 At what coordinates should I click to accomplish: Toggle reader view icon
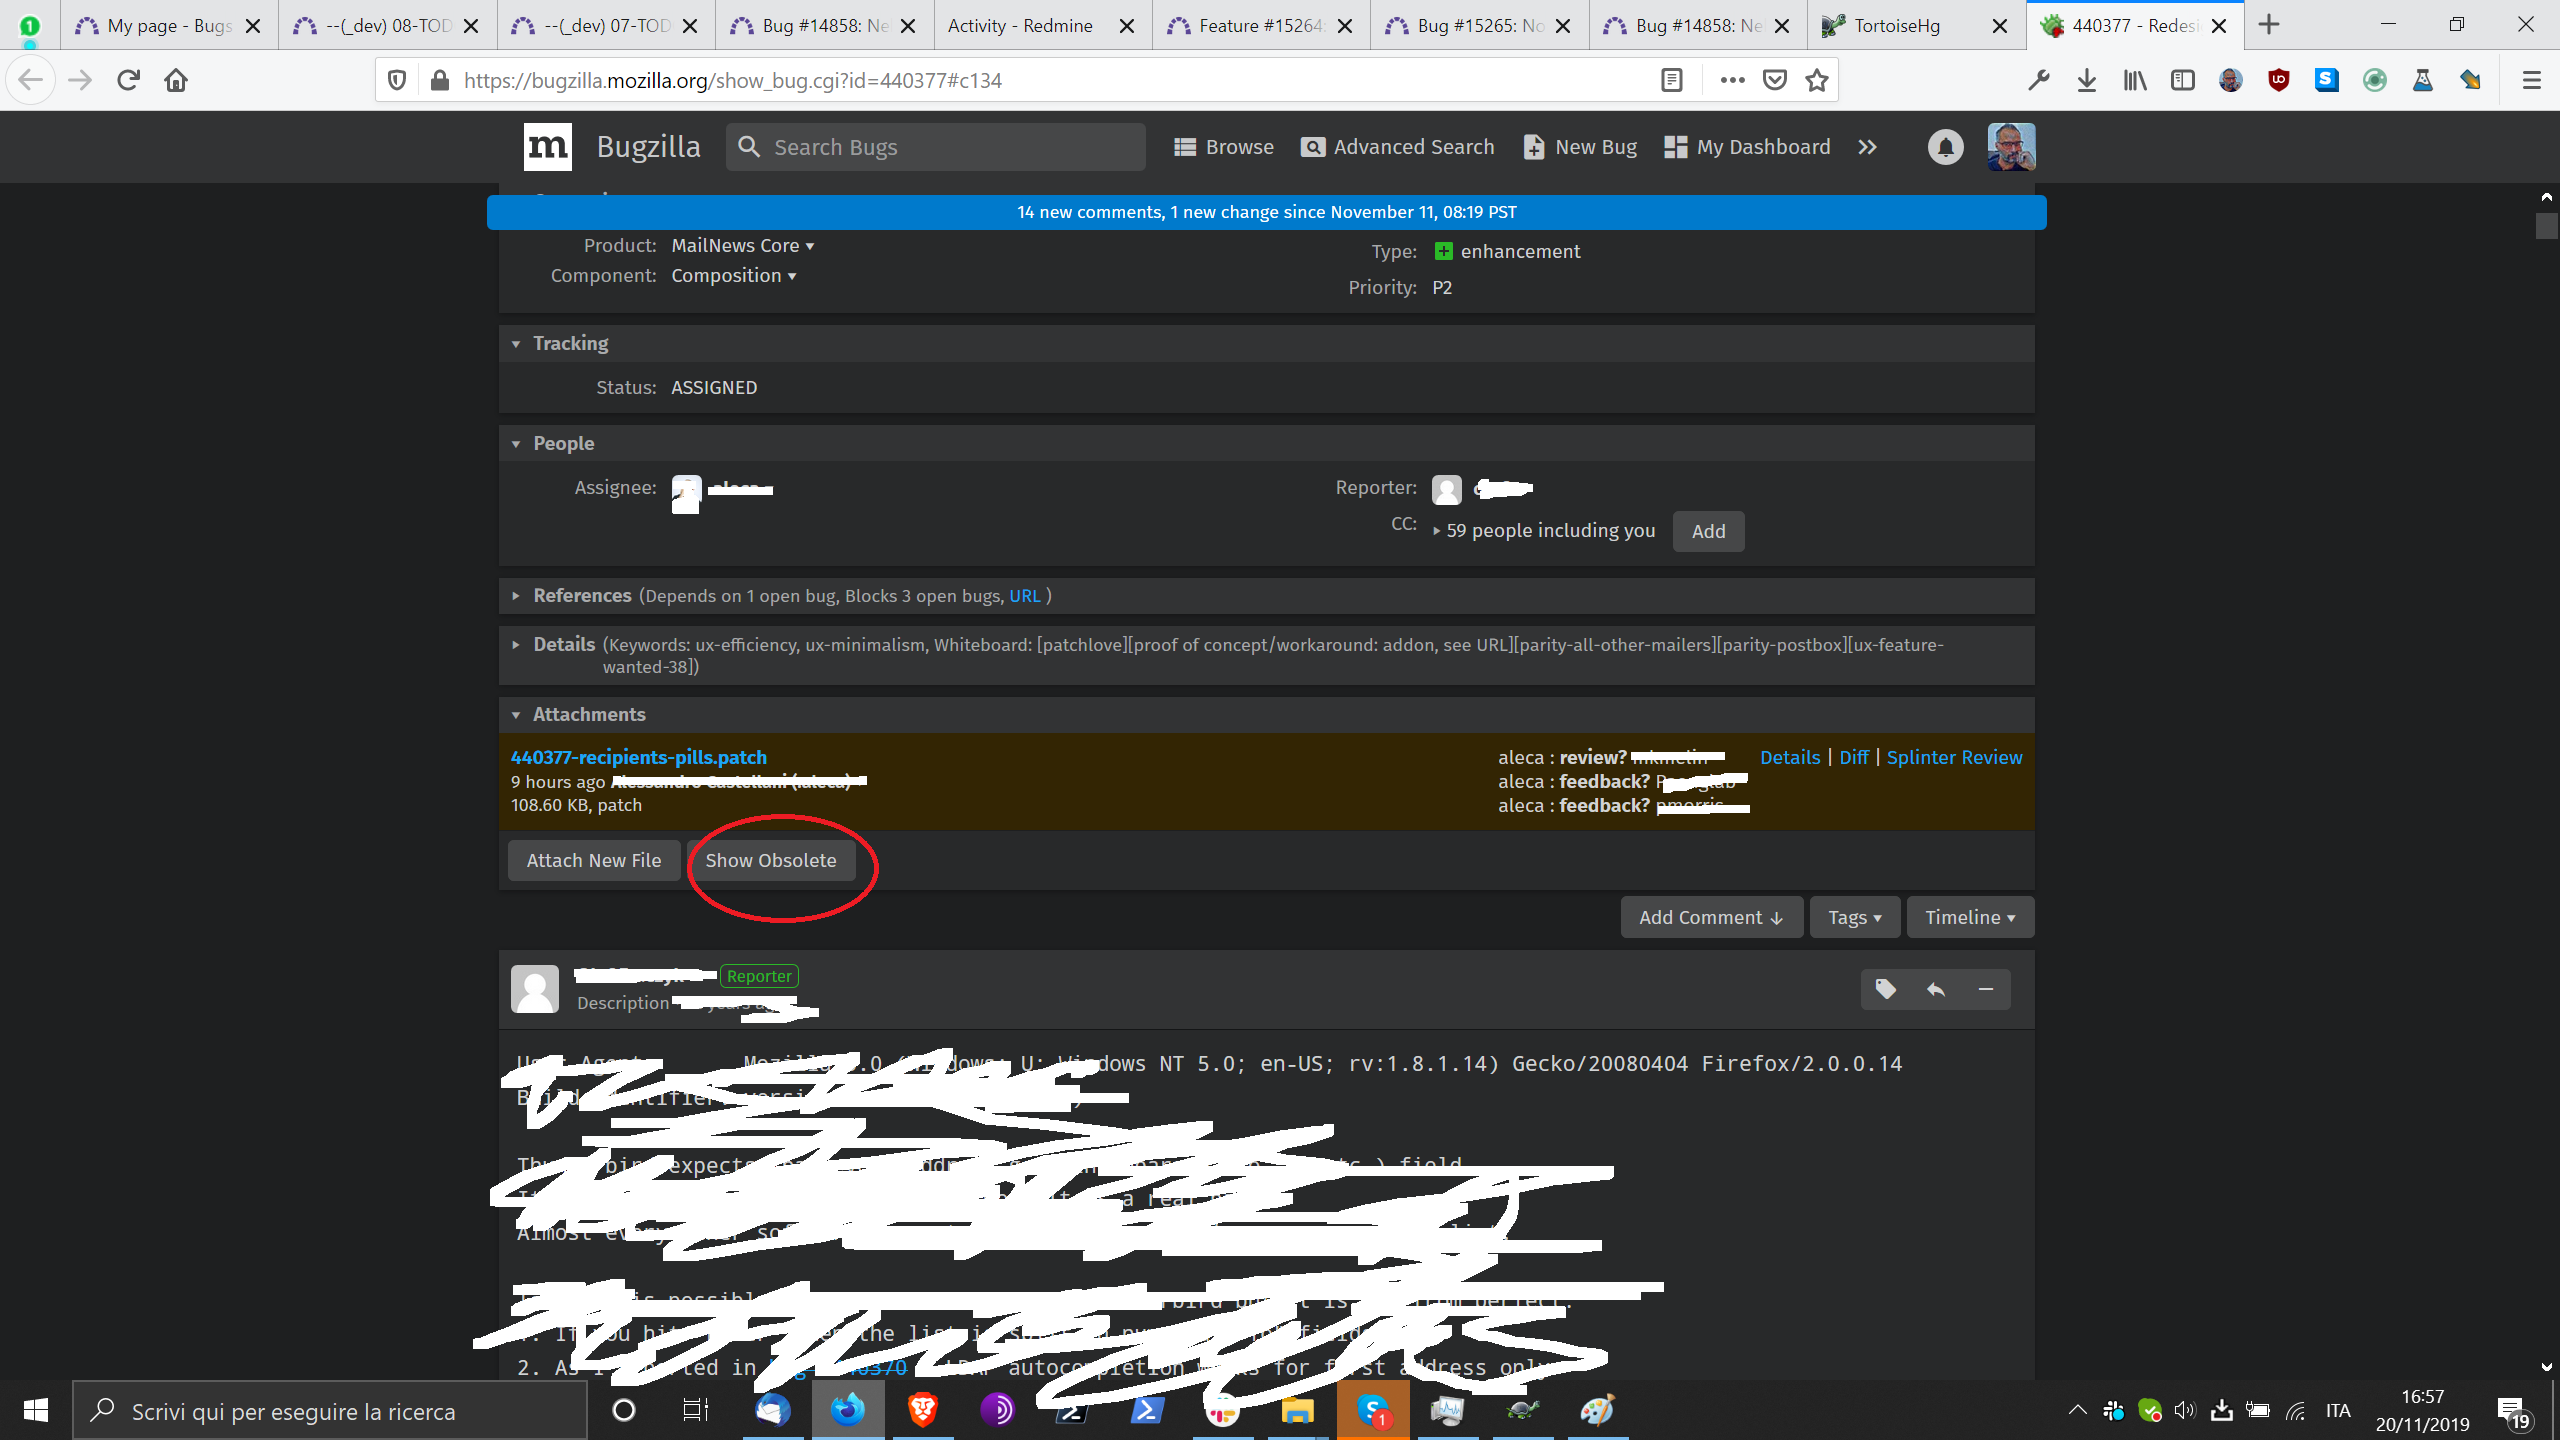click(1671, 80)
